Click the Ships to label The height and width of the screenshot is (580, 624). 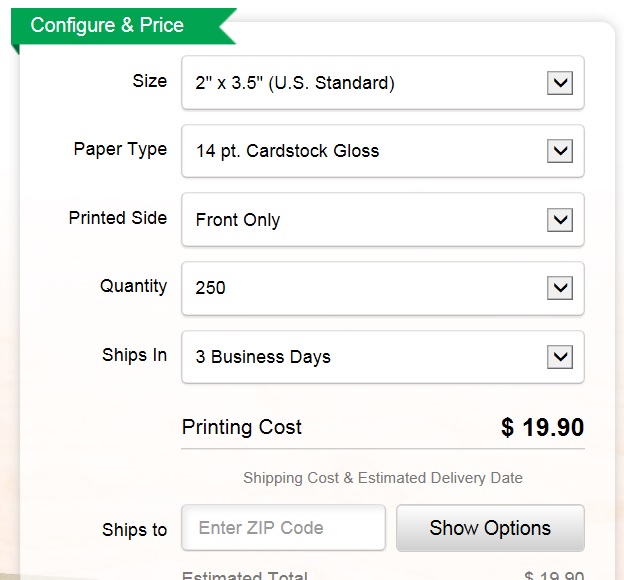[134, 530]
